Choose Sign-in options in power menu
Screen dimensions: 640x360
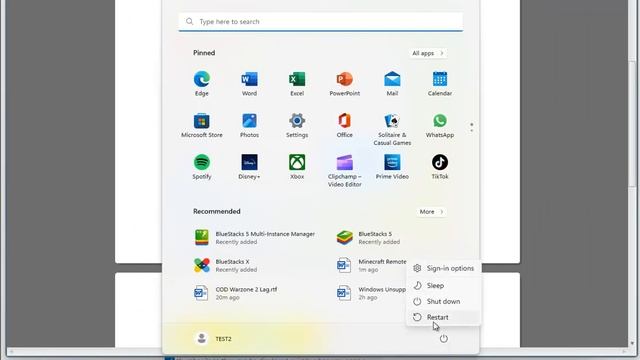(444, 268)
